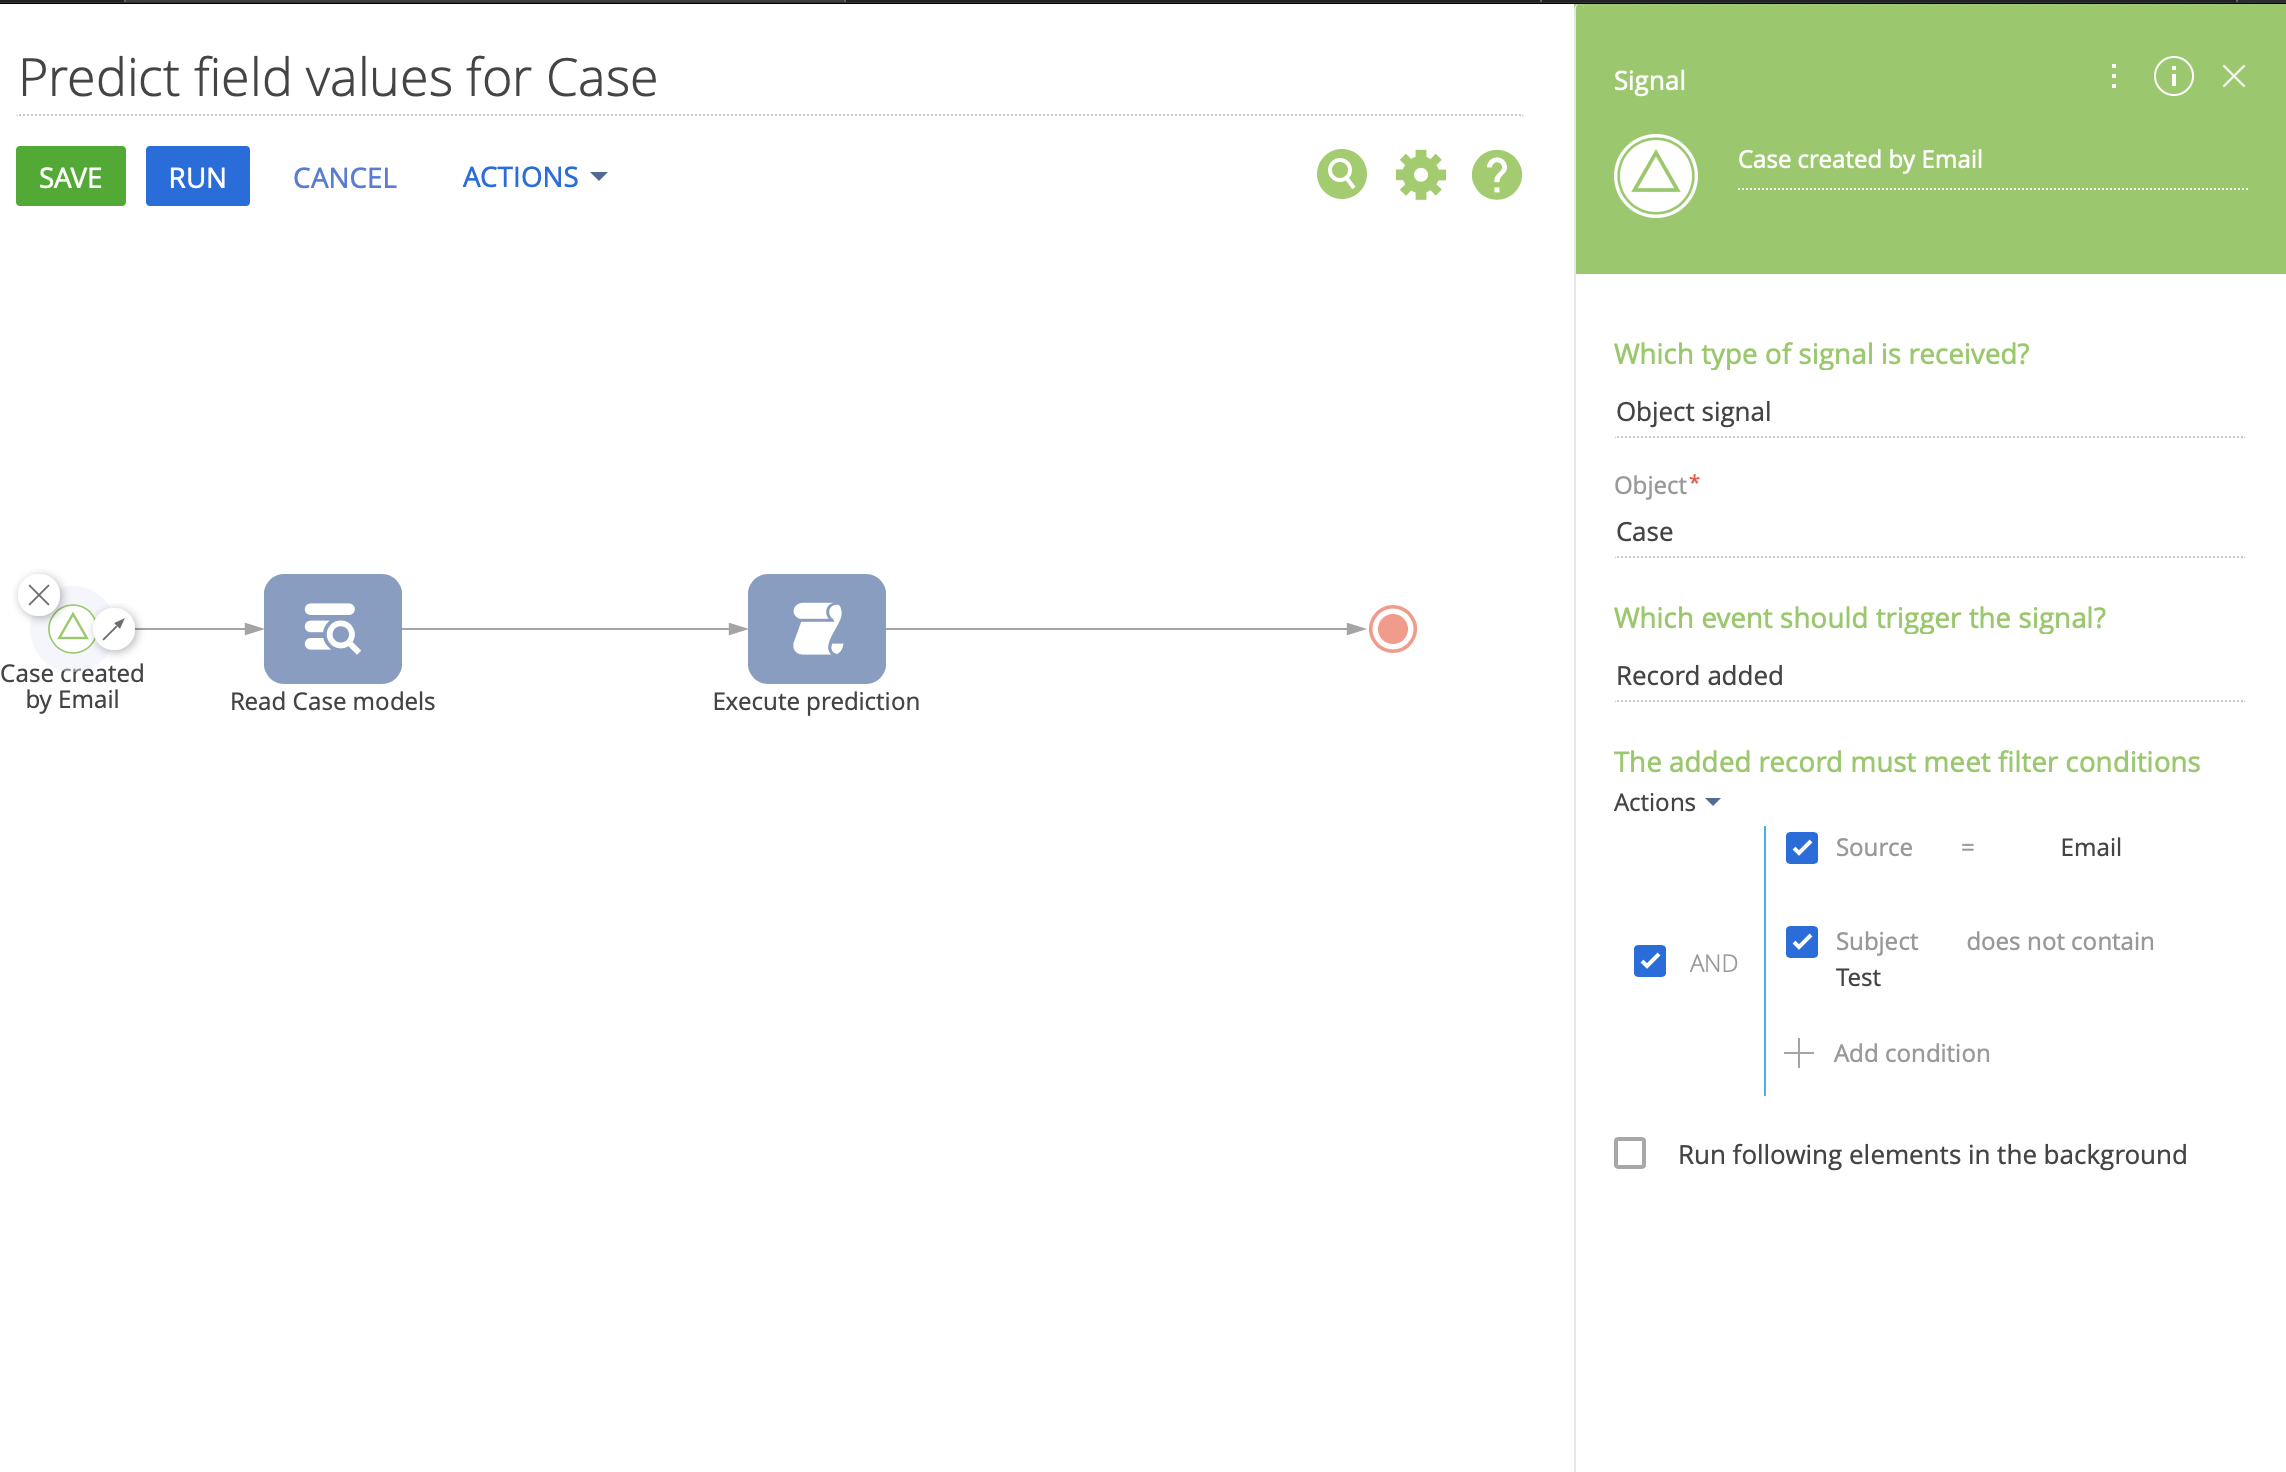Screen dimensions: 2286x1472
Task: Select the Case created by Email start signal
Action: coord(73,629)
